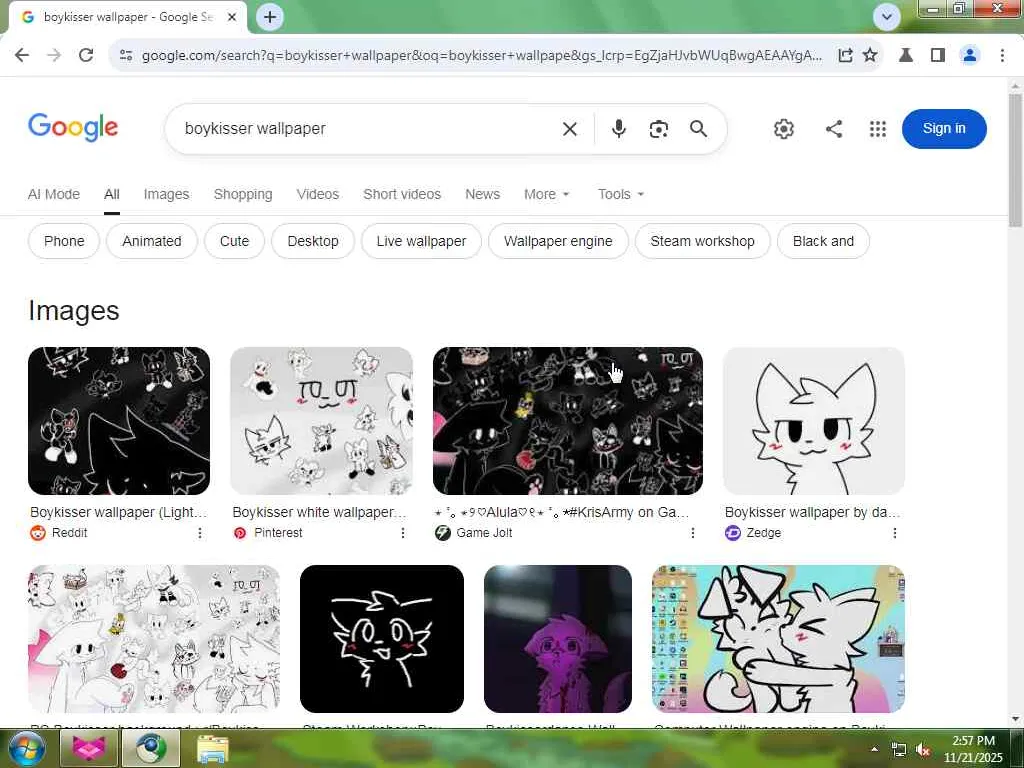Search by voice microphone icon
1024x768 pixels.
618,129
